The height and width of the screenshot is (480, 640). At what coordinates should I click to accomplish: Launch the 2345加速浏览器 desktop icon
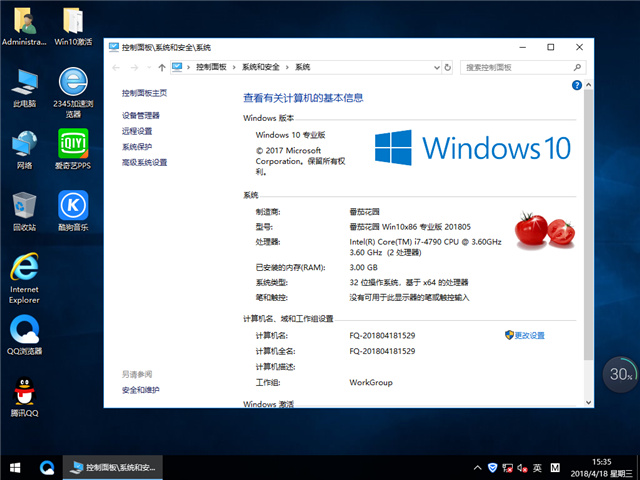coord(73,93)
